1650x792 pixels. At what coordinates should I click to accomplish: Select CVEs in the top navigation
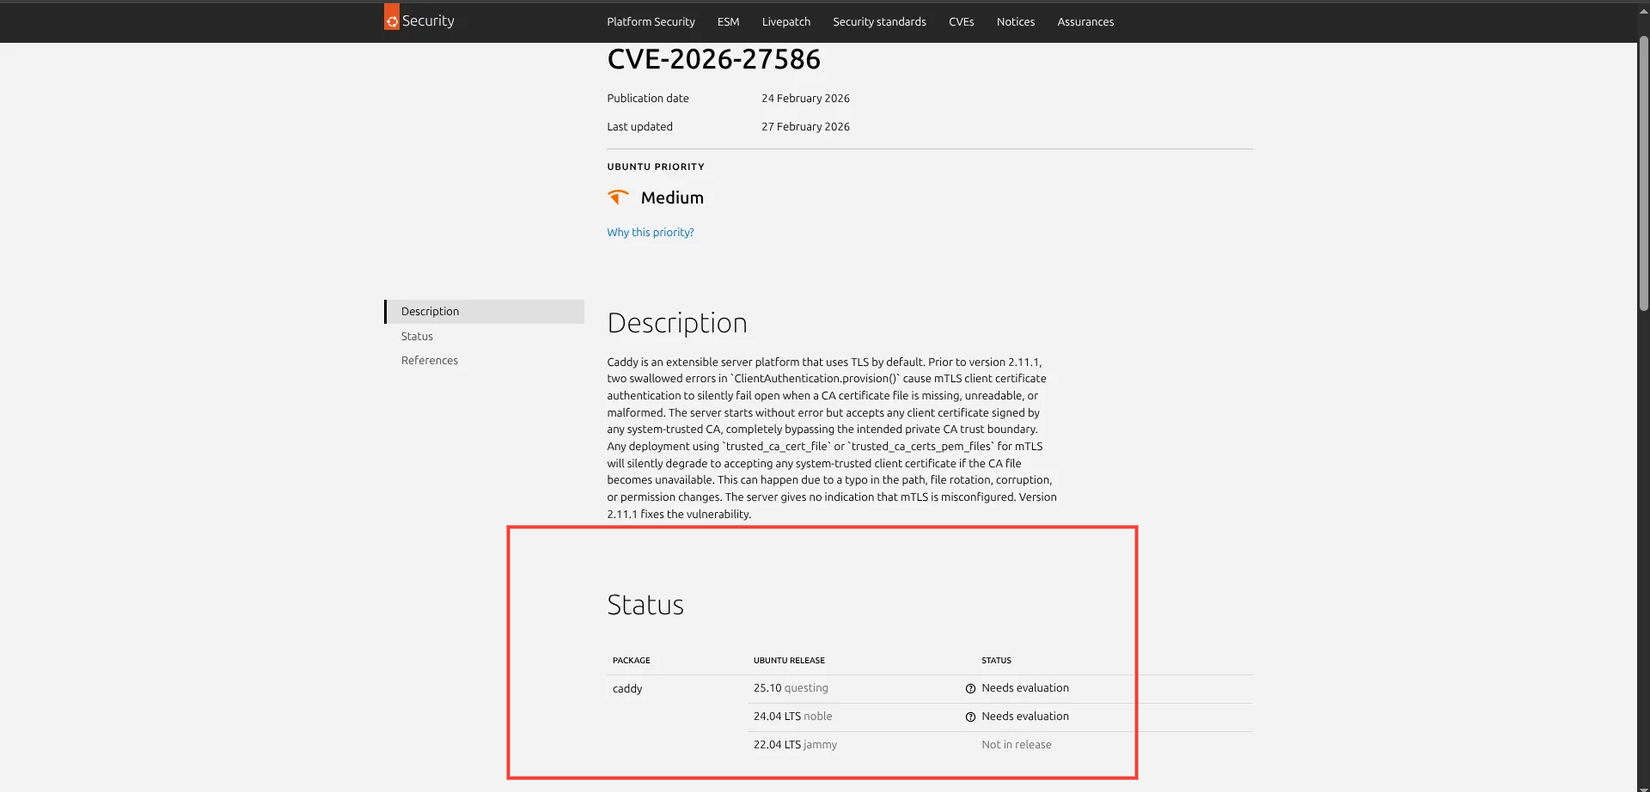tap(961, 21)
